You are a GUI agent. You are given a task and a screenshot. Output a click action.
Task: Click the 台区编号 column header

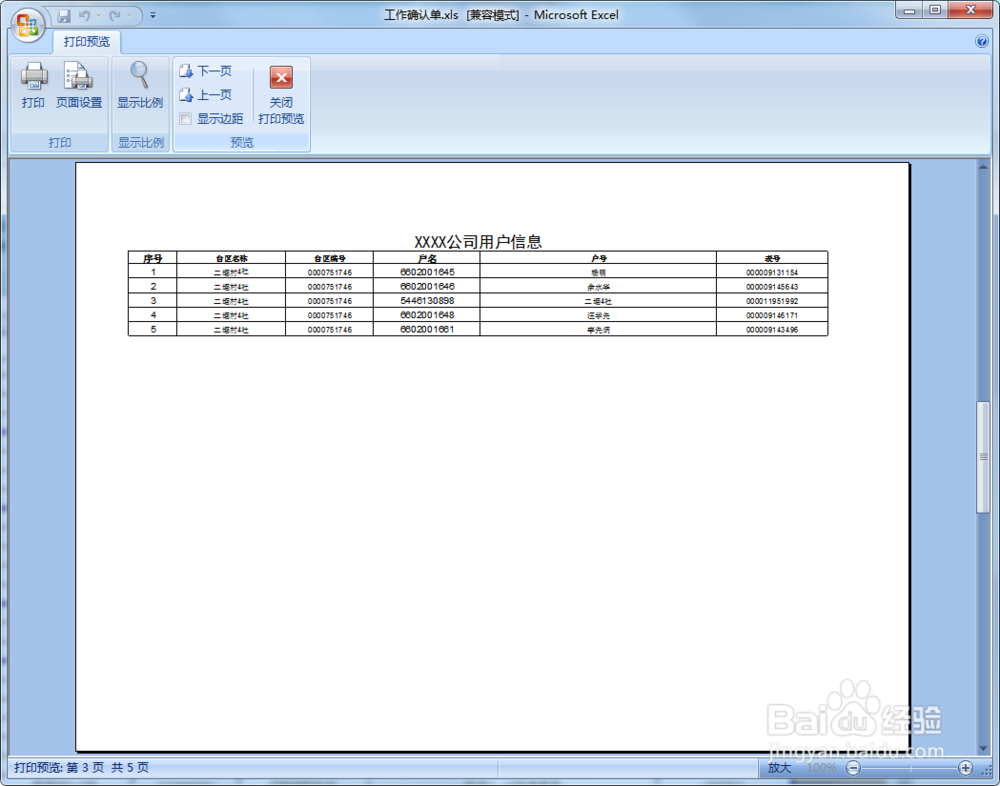pyautogui.click(x=330, y=258)
